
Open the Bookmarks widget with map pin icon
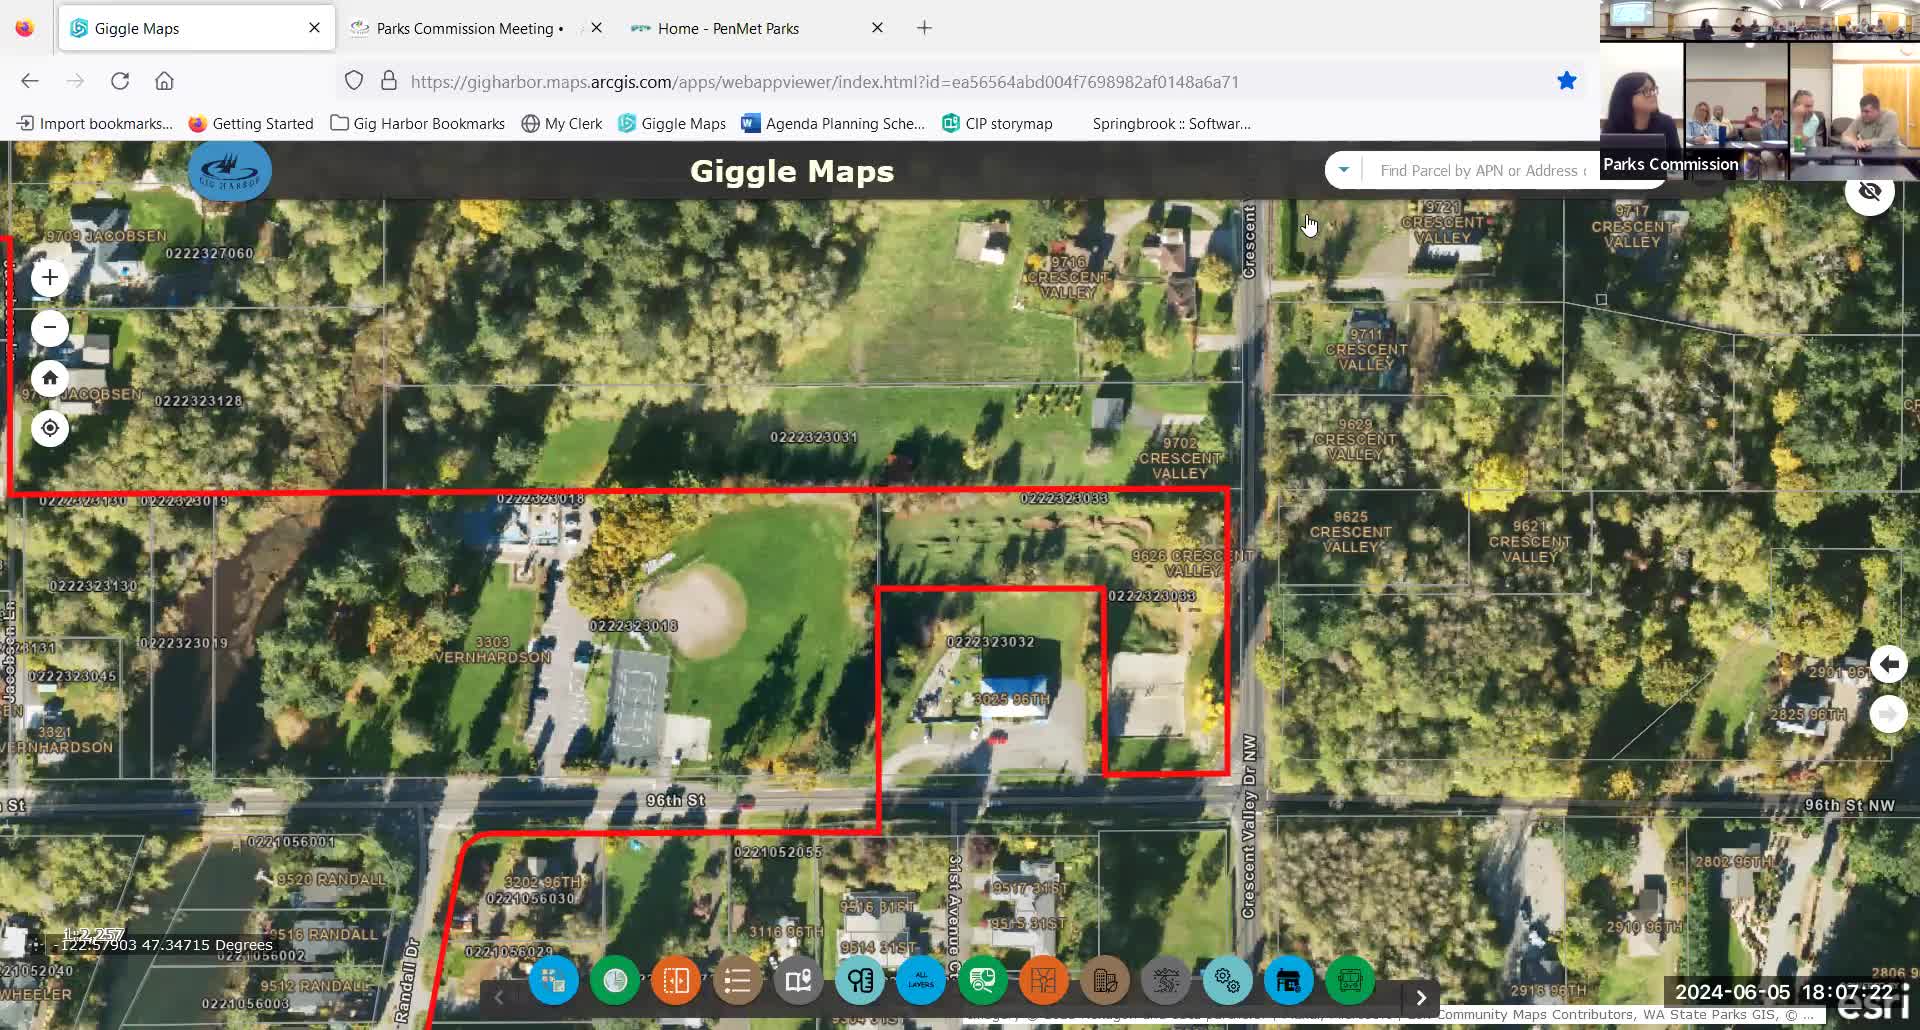(798, 981)
